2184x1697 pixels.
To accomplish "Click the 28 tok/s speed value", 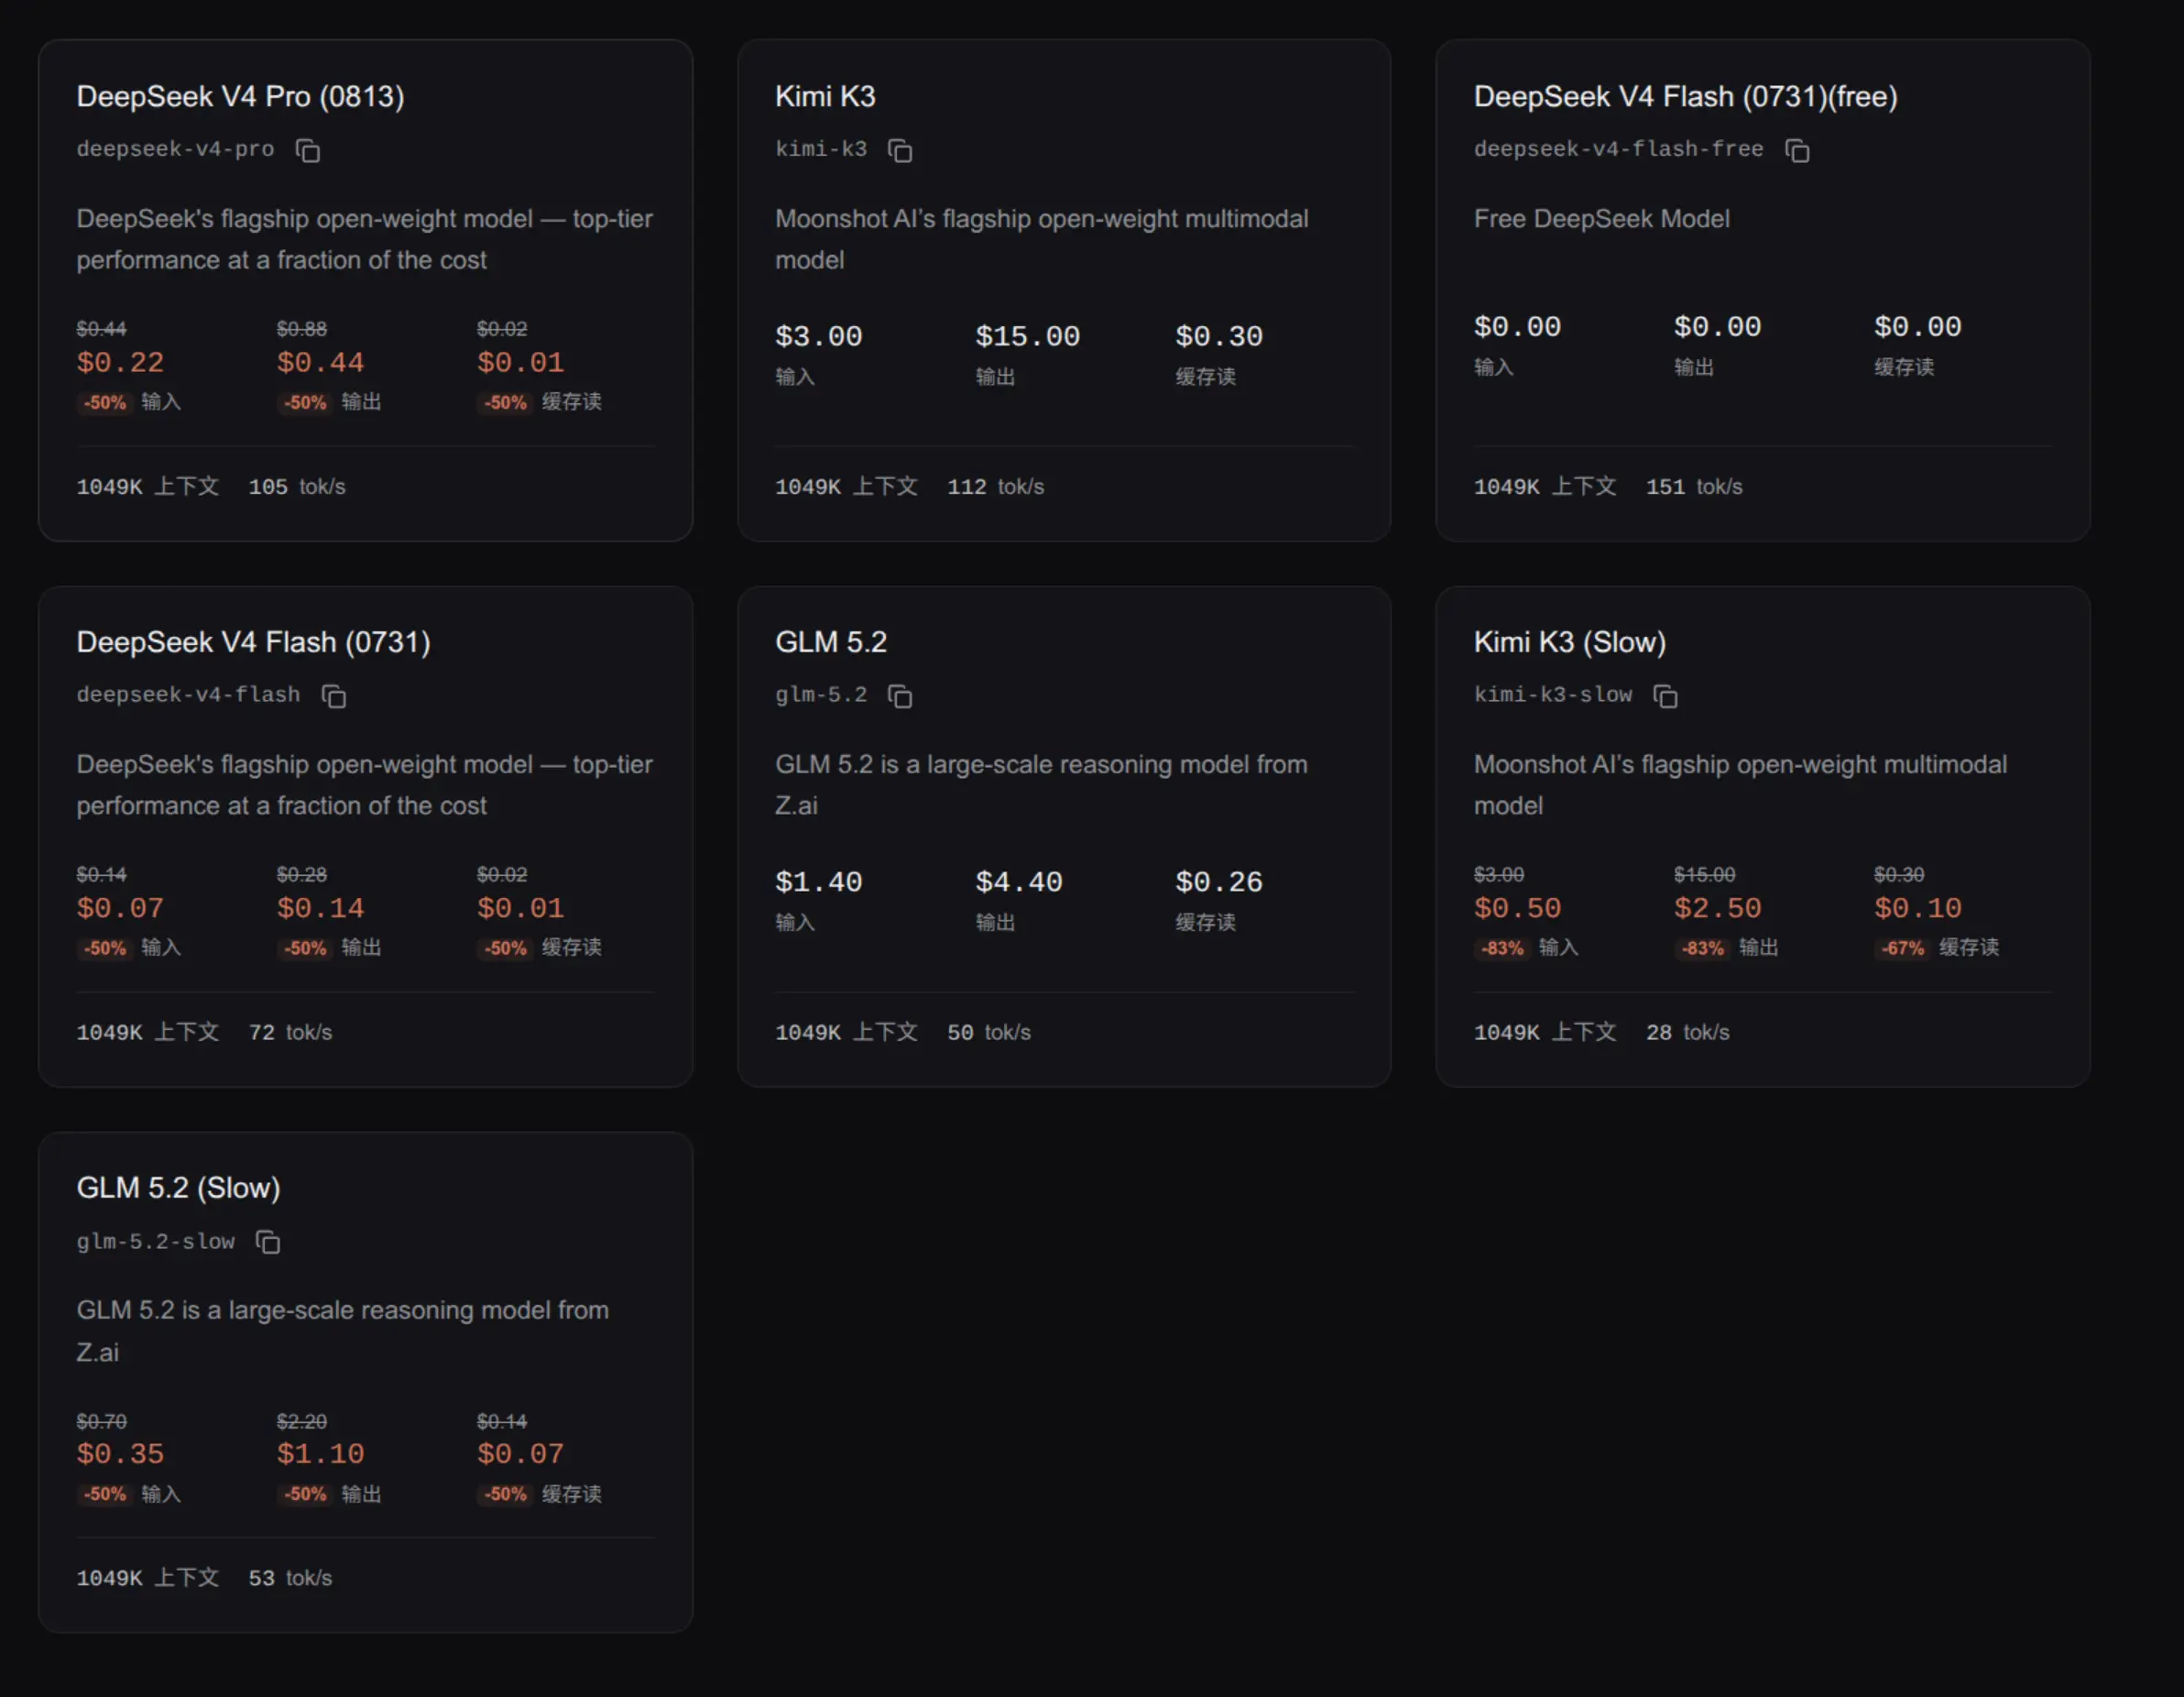I will pos(1688,1033).
